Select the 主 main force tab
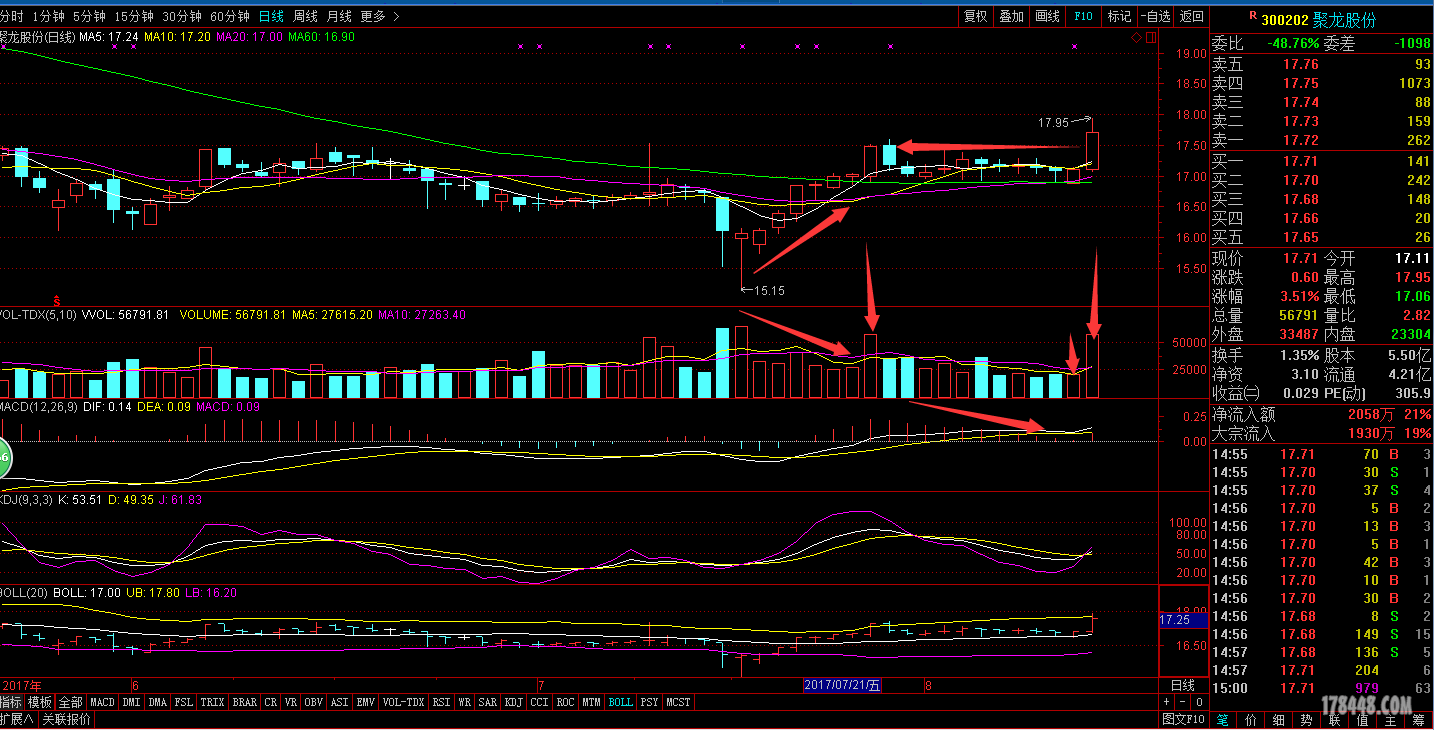This screenshot has width=1434, height=730. [1390, 720]
